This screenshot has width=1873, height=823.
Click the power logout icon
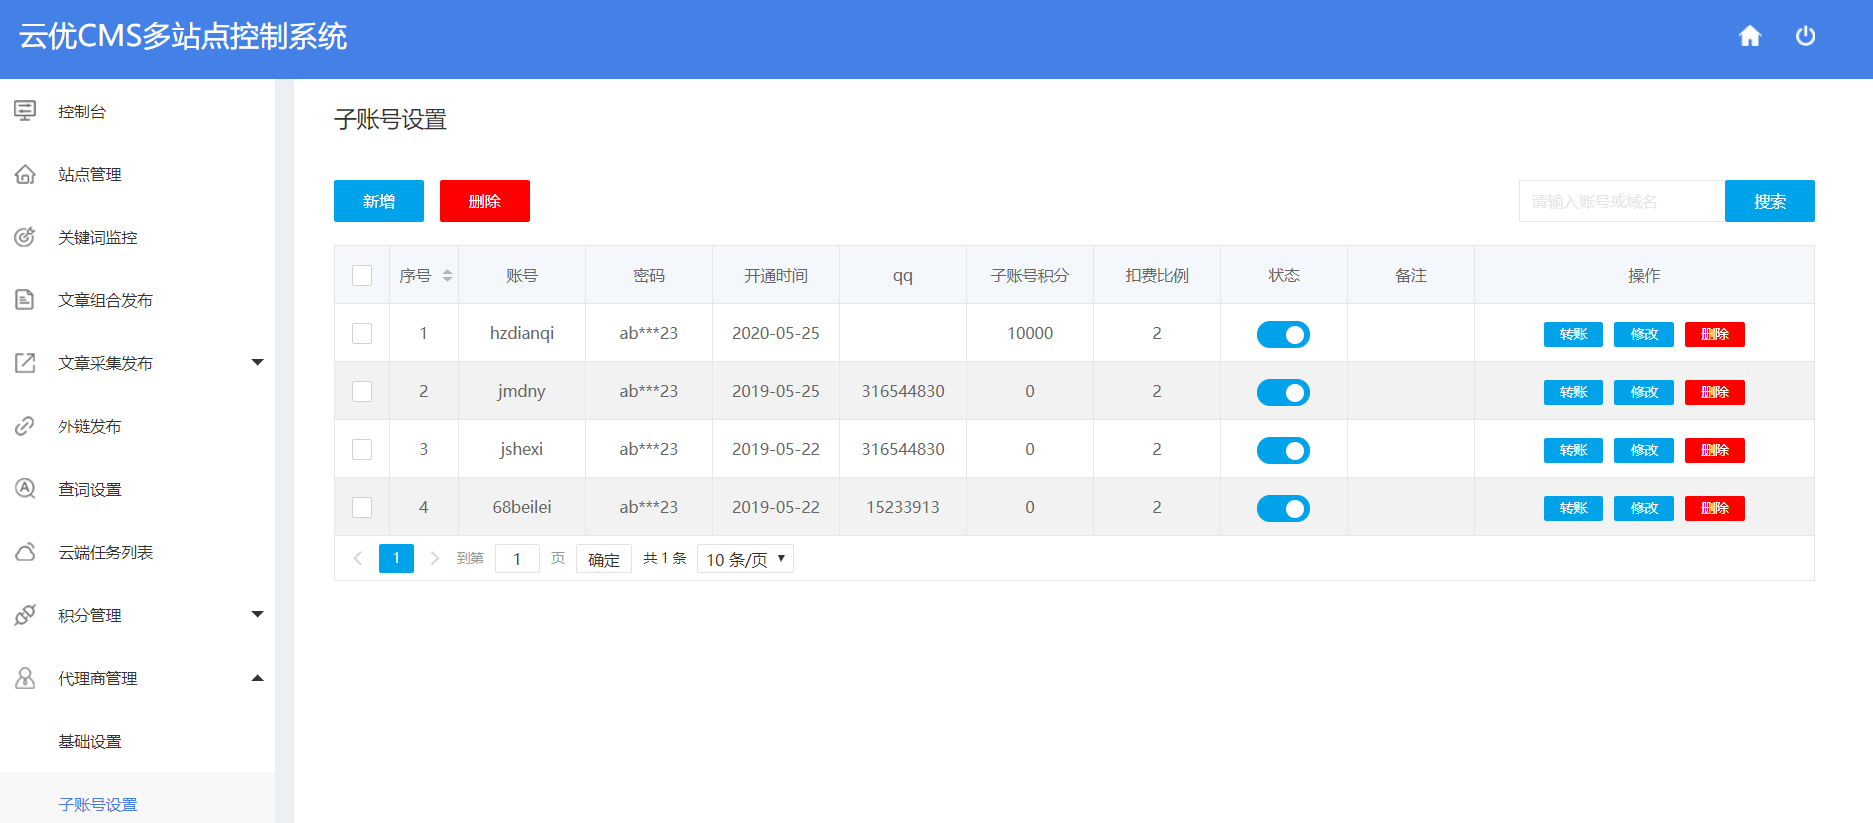(1805, 36)
